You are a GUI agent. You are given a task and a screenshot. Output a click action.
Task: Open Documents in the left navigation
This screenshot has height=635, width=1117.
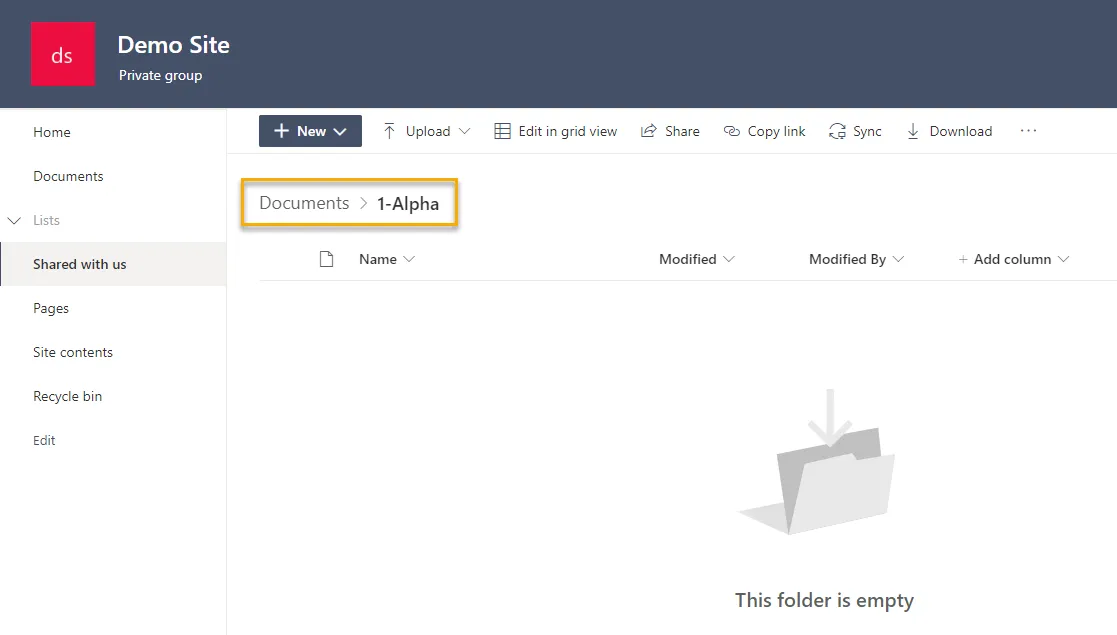tap(68, 177)
